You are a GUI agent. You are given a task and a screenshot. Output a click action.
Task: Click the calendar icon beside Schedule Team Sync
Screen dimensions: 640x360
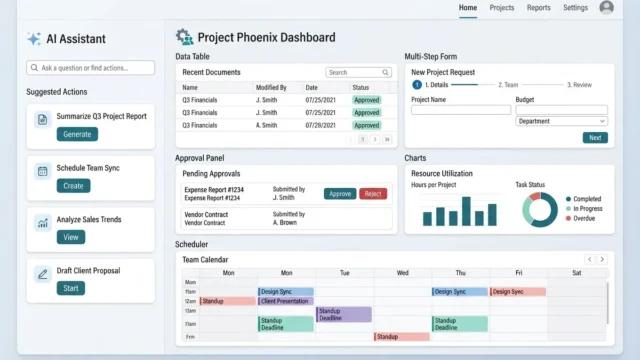click(x=42, y=171)
